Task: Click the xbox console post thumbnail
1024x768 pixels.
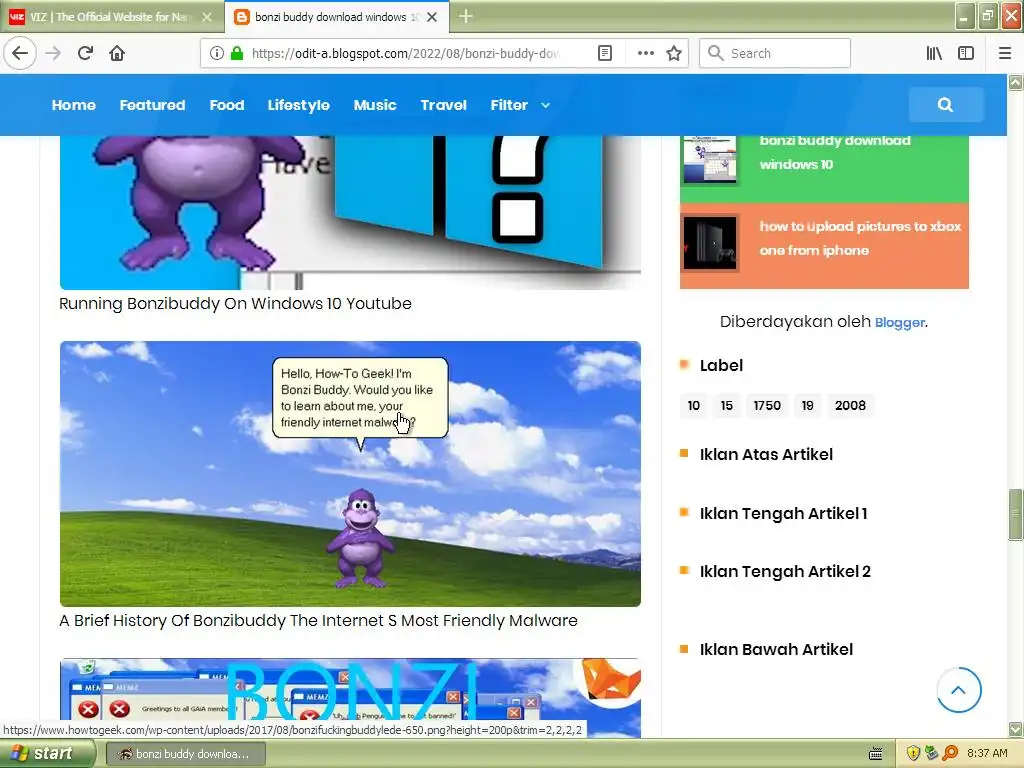Action: click(710, 242)
